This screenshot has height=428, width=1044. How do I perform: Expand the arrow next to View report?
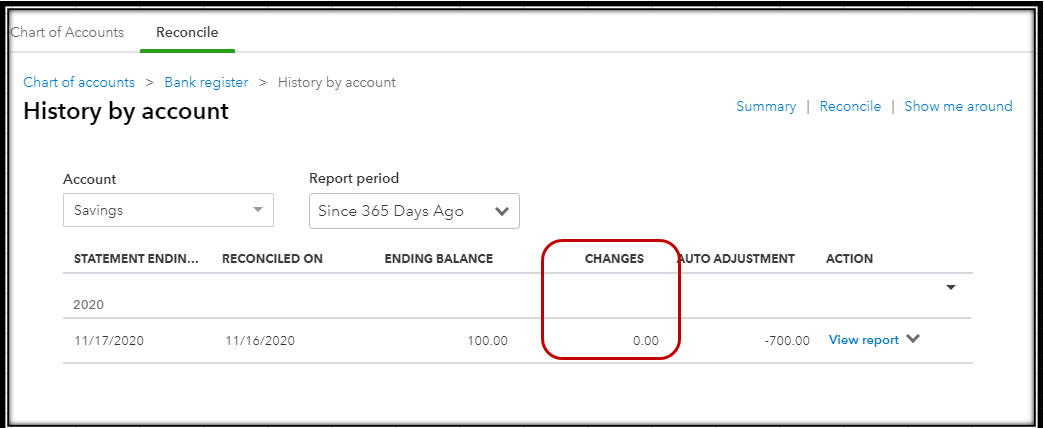914,339
